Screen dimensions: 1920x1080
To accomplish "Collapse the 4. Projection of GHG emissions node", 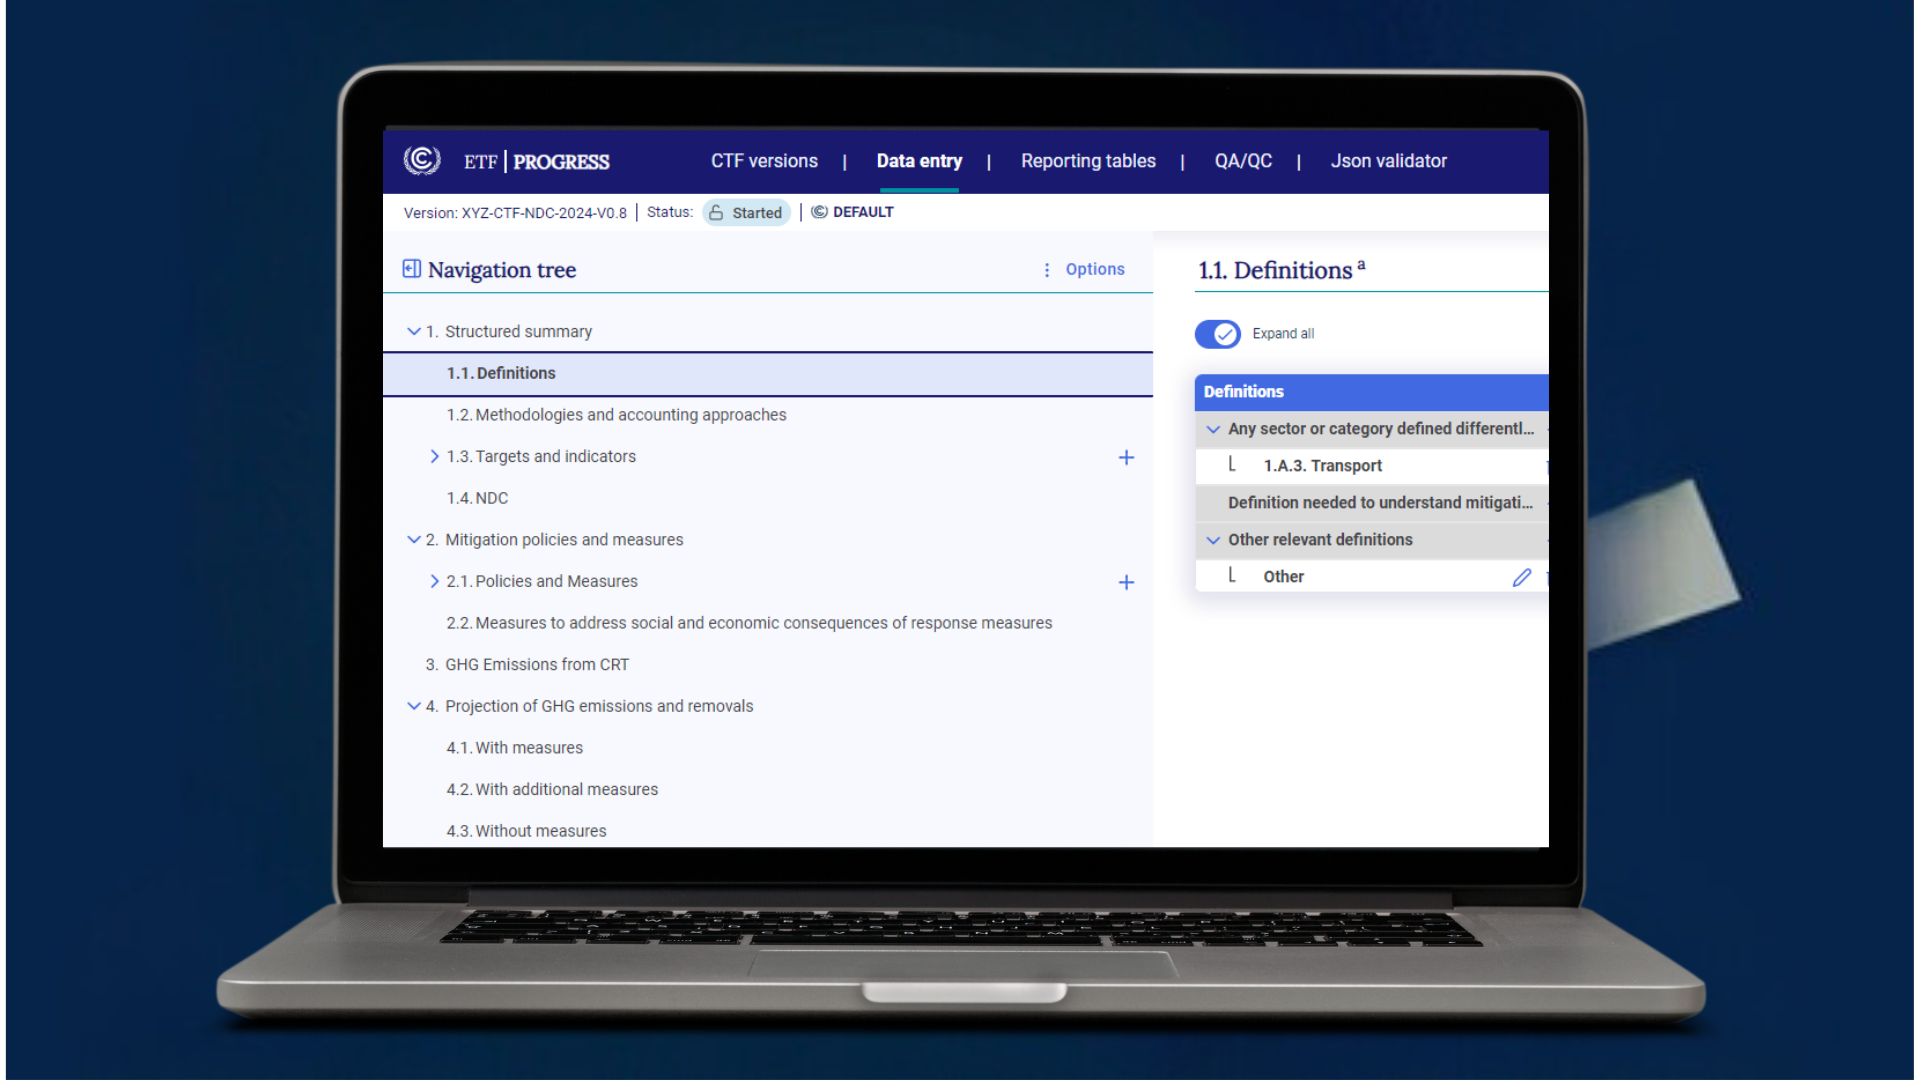I will (x=413, y=706).
